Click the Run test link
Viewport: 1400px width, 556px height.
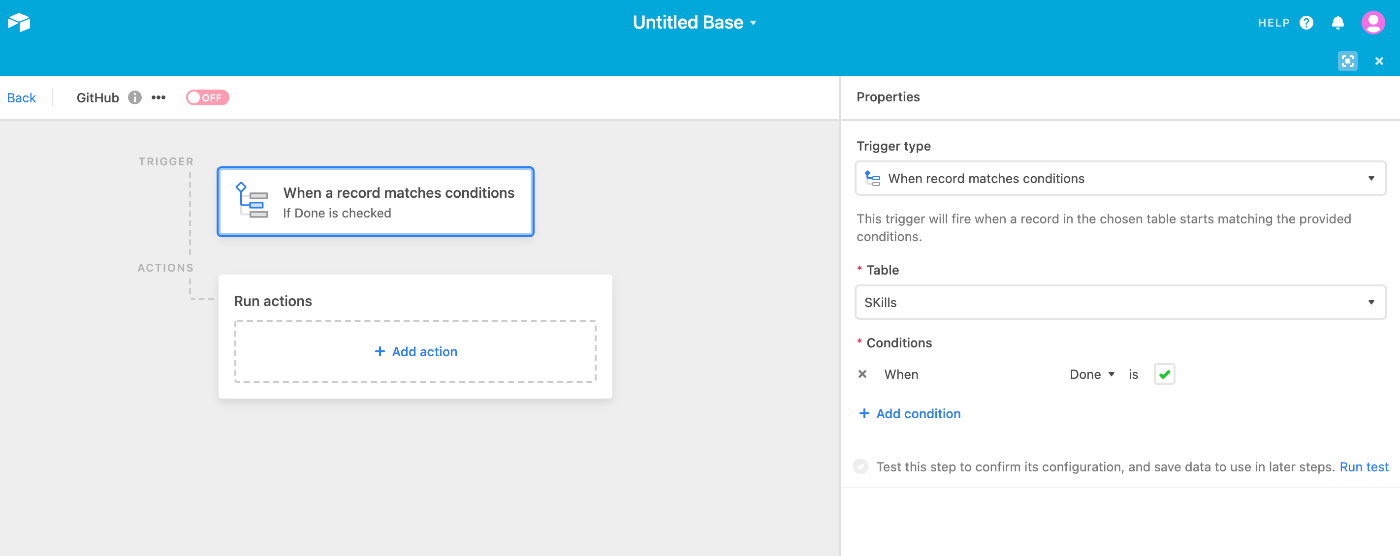click(1364, 467)
